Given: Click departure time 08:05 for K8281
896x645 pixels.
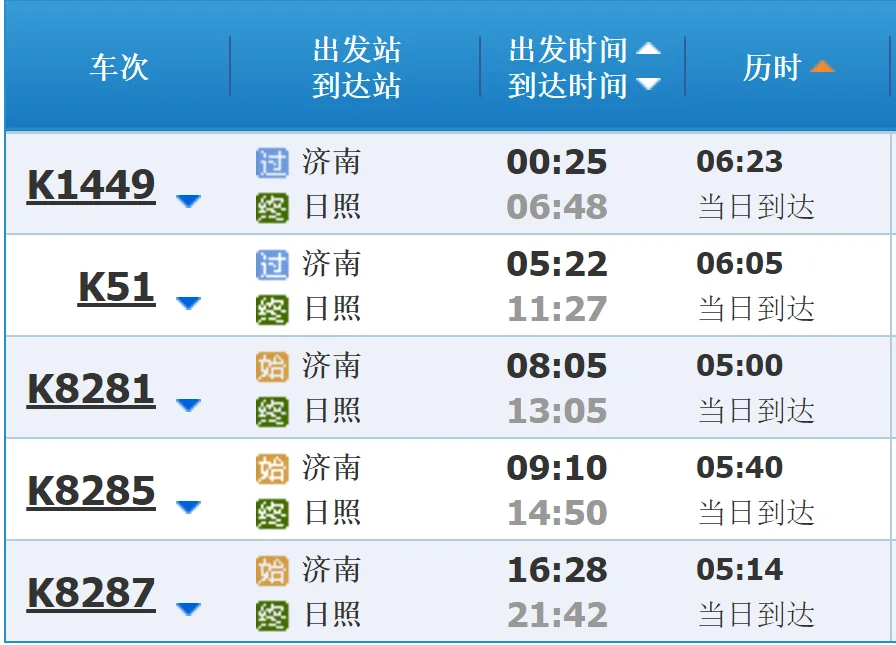Looking at the screenshot, I should coord(556,365).
